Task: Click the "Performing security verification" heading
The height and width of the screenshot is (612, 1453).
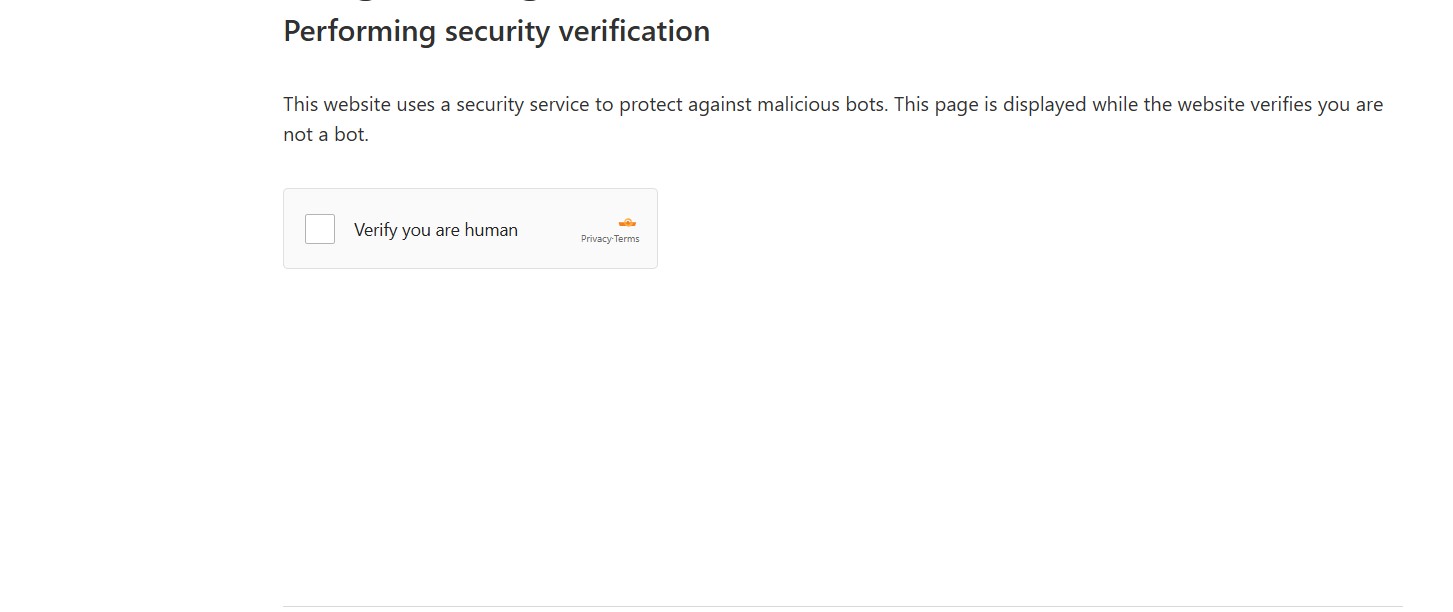Action: [497, 31]
